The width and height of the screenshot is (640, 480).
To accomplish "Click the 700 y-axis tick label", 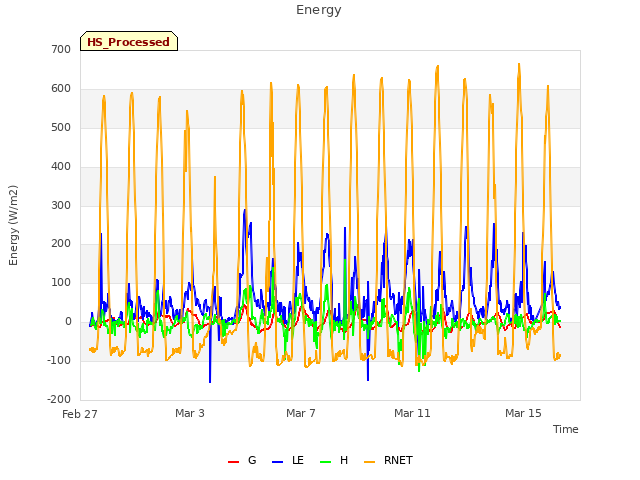I will [x=61, y=49].
